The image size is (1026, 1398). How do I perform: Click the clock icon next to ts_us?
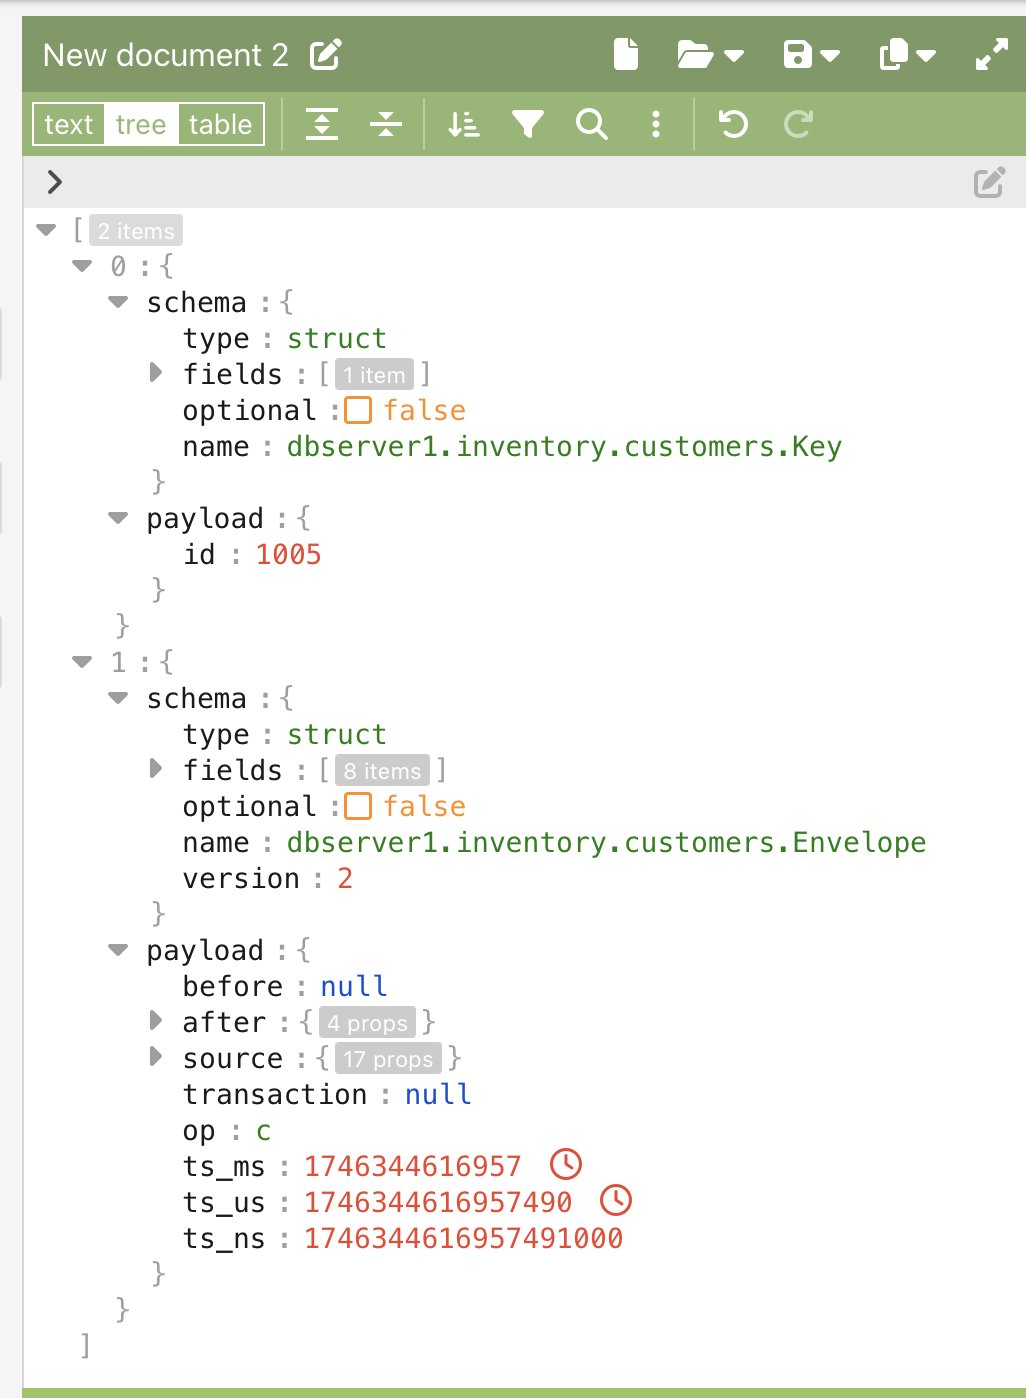(616, 1200)
